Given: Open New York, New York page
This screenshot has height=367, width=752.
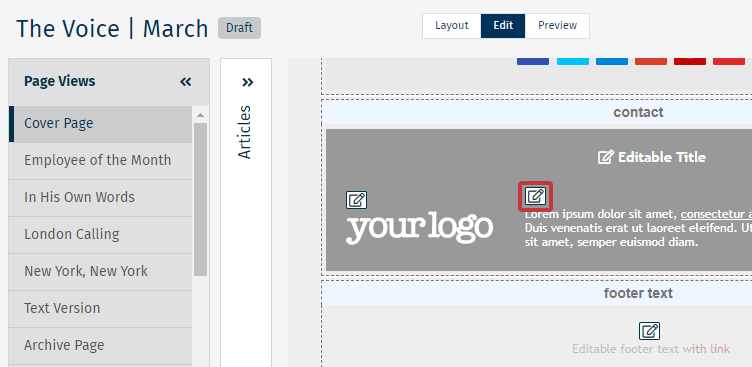Looking at the screenshot, I should (101, 272).
